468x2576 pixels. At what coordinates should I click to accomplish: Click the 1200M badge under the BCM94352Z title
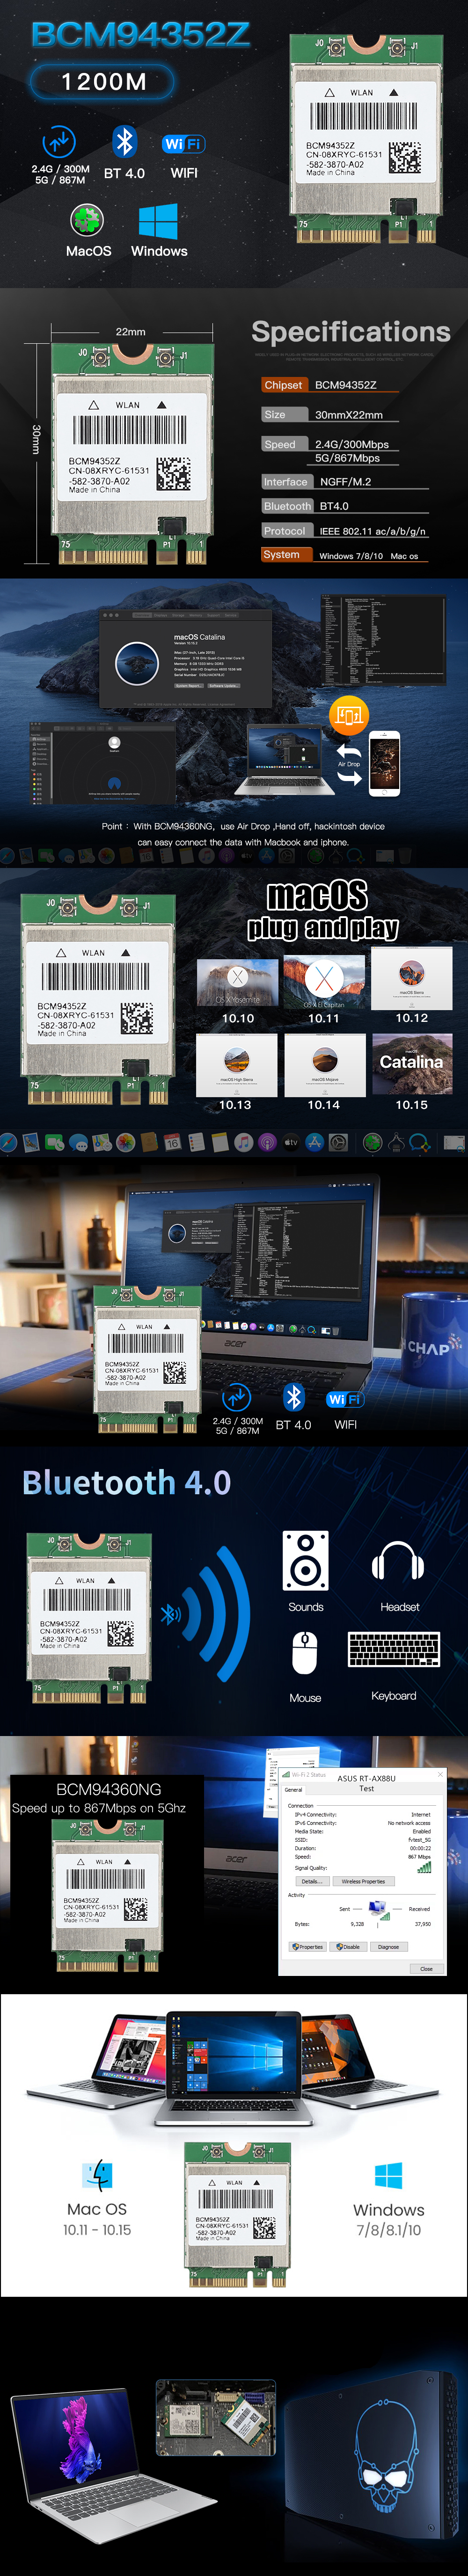[103, 81]
